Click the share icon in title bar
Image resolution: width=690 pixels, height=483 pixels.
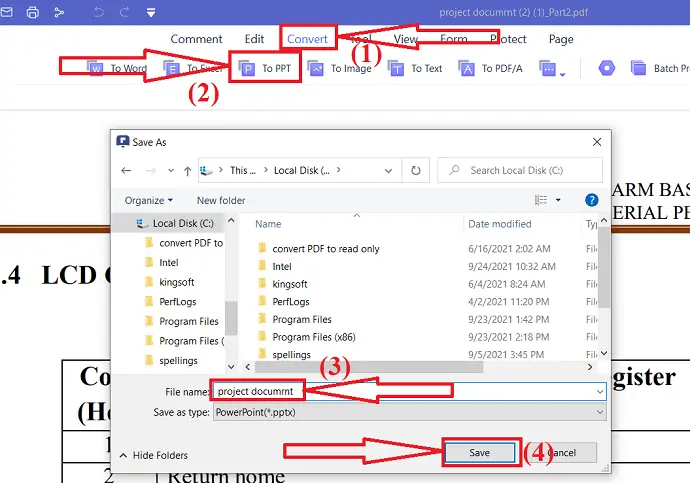point(59,12)
